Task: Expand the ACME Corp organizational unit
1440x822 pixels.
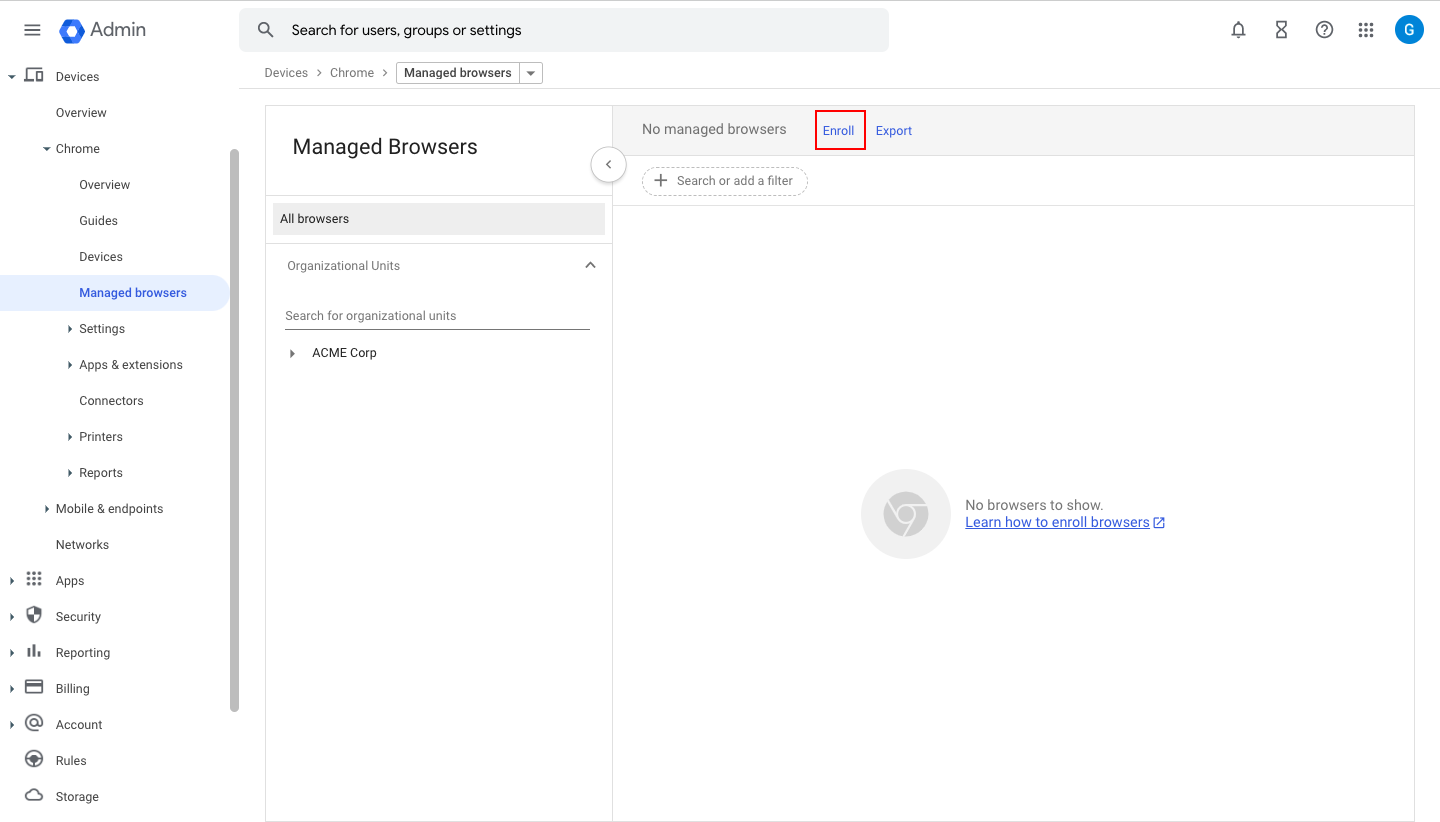Action: (292, 353)
